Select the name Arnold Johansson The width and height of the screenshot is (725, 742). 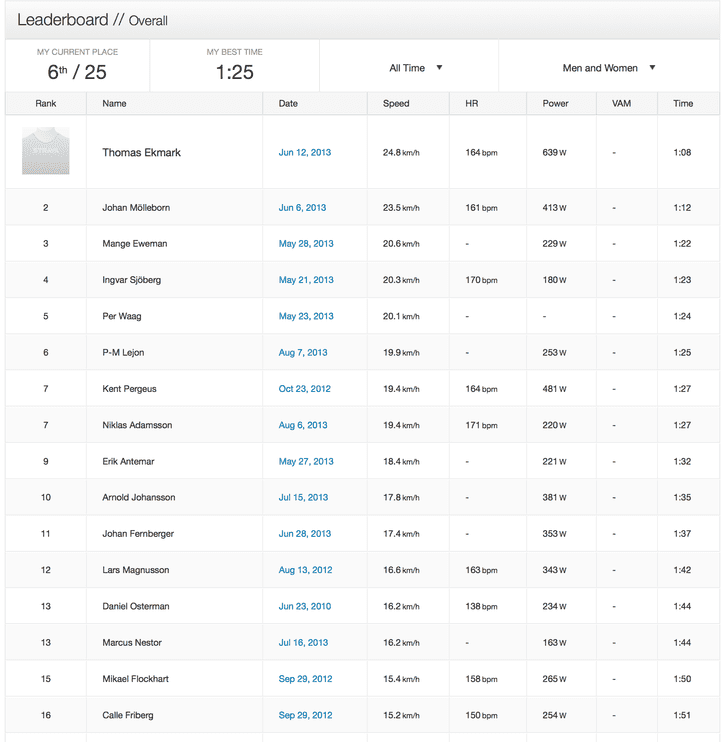(x=139, y=497)
